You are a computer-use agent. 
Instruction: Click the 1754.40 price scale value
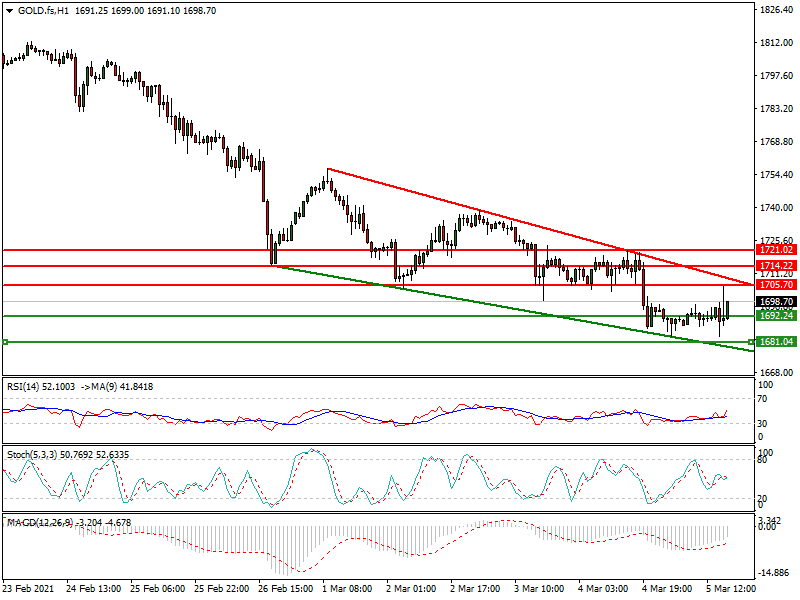pos(777,175)
